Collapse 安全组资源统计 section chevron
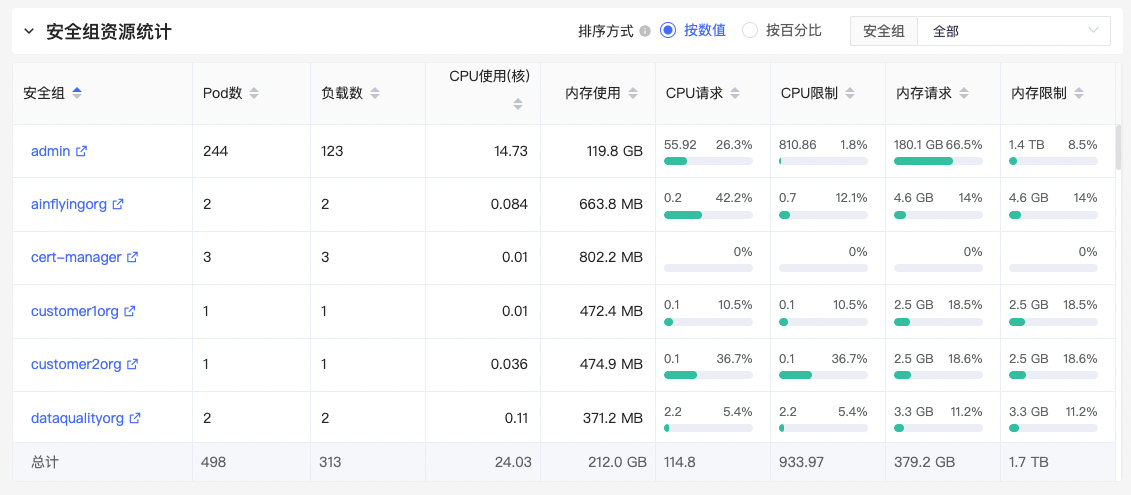 pyautogui.click(x=28, y=31)
